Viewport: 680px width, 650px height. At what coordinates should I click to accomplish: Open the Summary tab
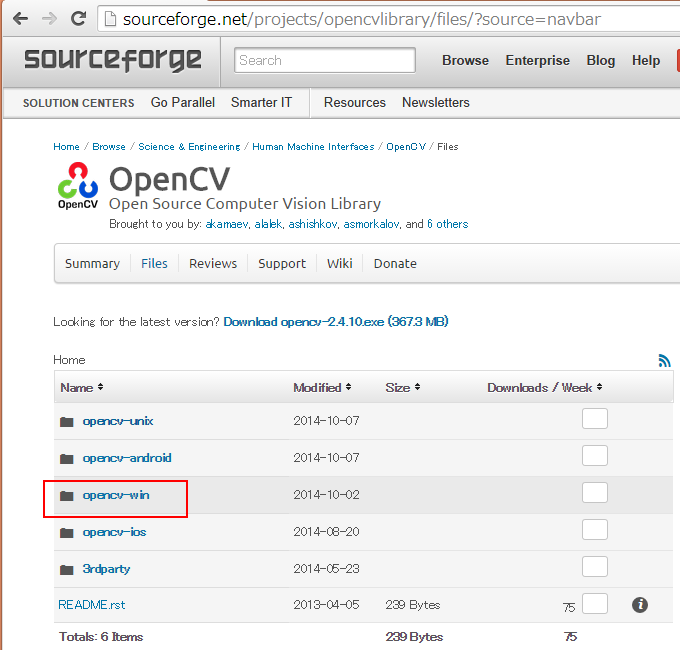[x=92, y=264]
